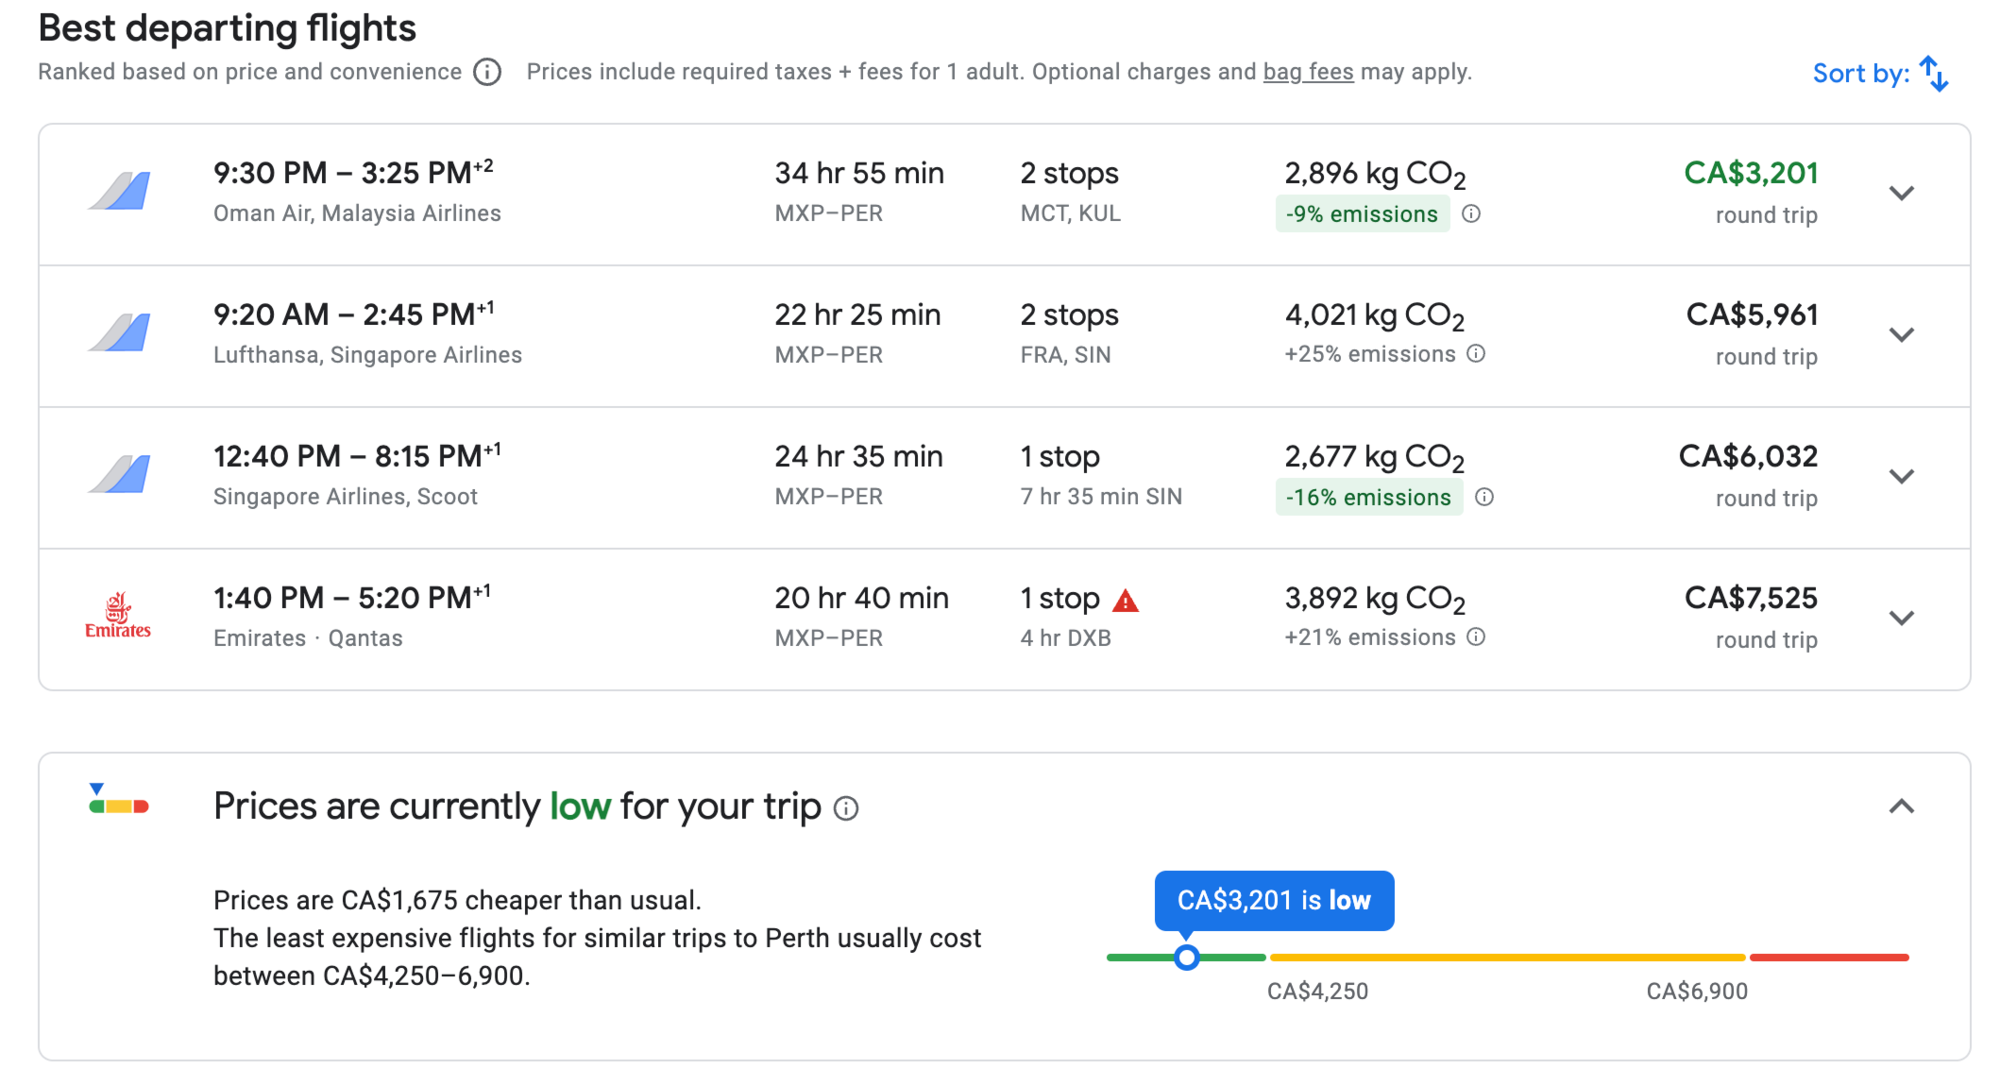Click info icon next to +21% emissions
This screenshot has height=1086, width=2000.
[x=1476, y=637]
